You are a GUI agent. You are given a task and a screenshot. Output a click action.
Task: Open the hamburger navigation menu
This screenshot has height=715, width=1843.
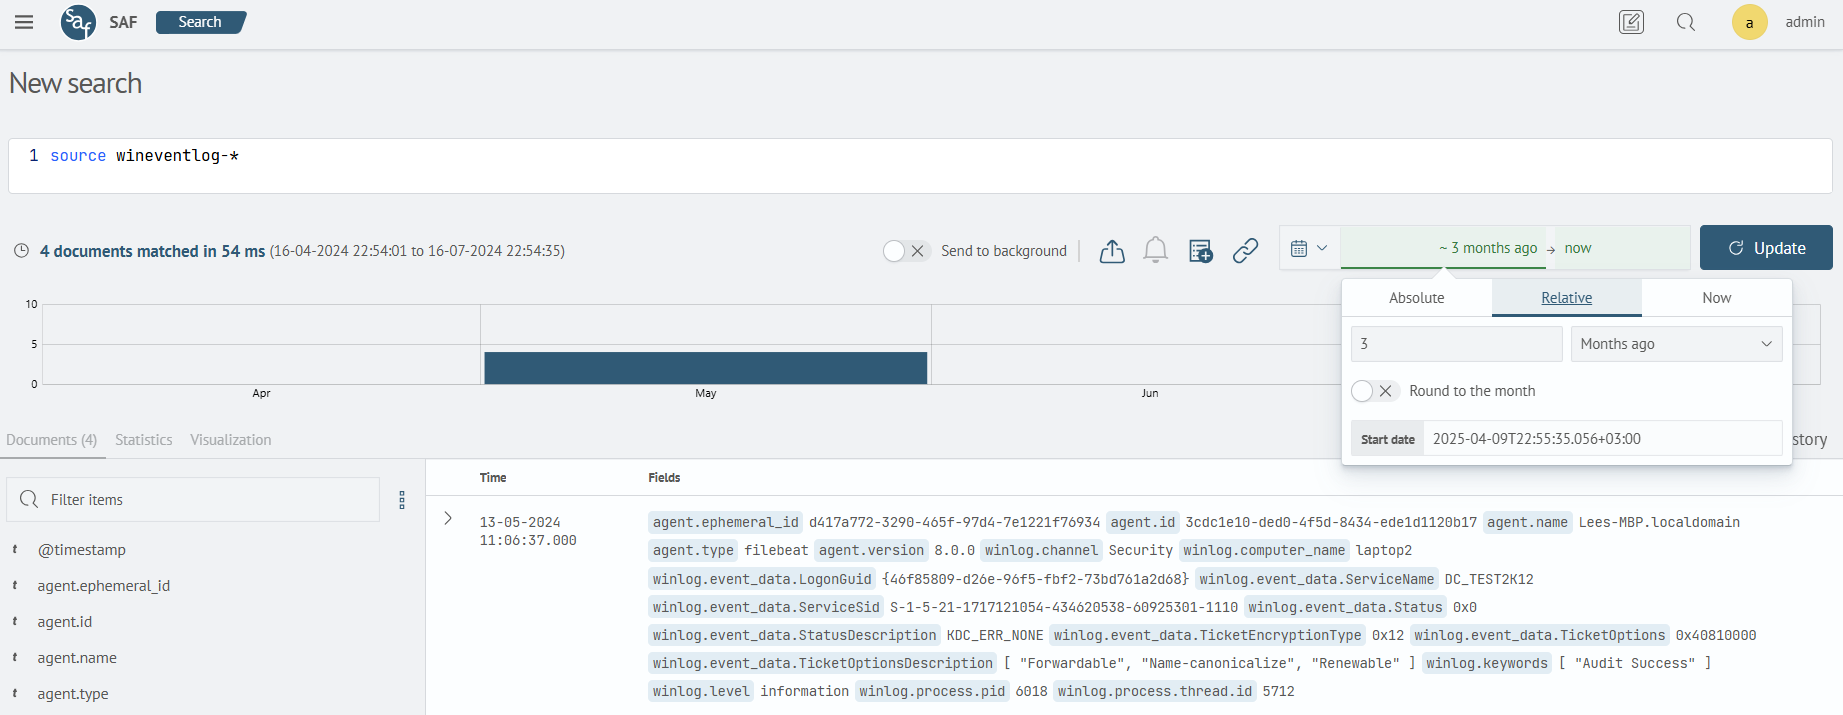[x=24, y=22]
